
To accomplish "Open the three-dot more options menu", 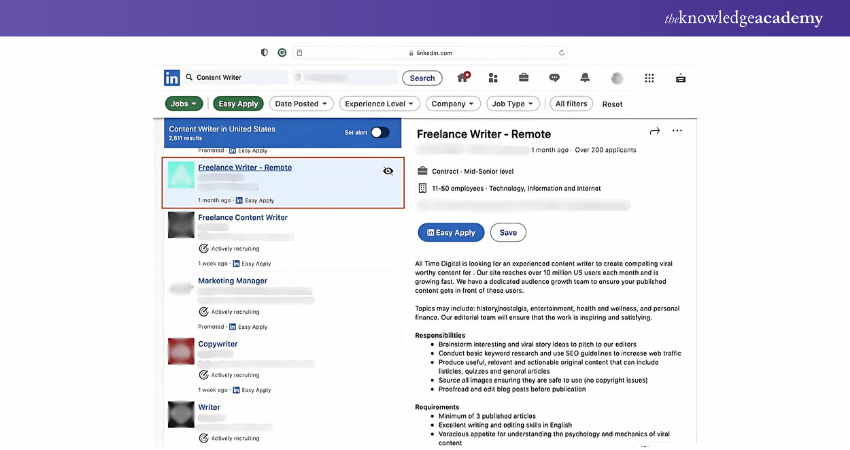I will 677,131.
